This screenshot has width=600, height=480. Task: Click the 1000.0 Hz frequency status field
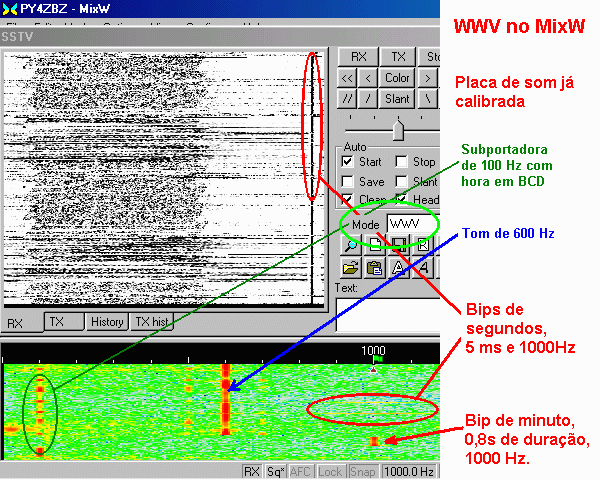click(409, 472)
